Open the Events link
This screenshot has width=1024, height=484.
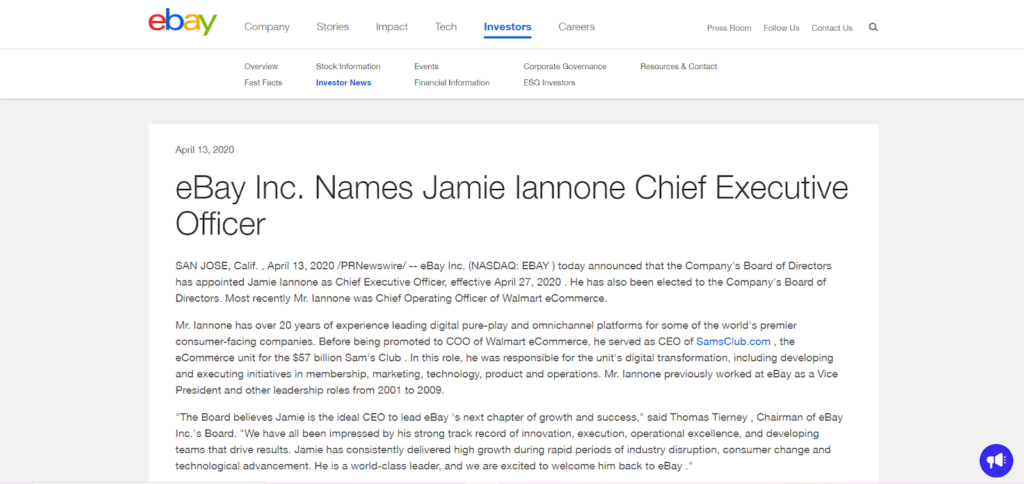point(426,66)
